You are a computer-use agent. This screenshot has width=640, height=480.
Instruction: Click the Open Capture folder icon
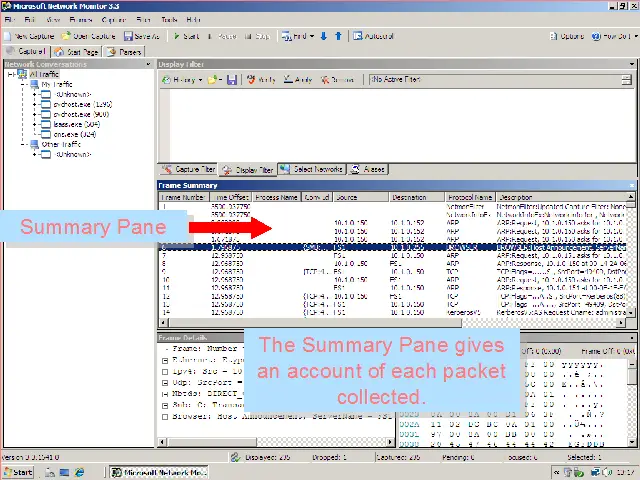(x=66, y=36)
